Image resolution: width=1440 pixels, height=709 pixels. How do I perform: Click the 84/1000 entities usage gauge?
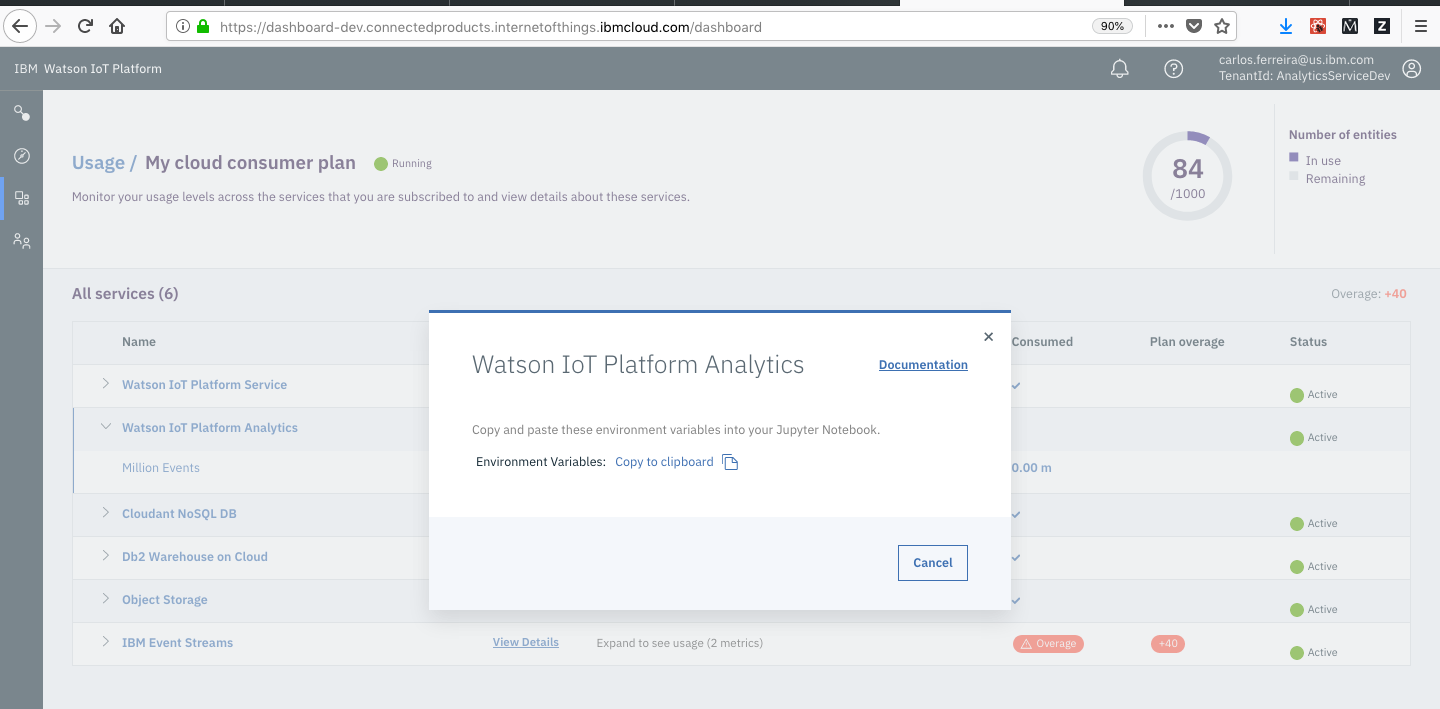coord(1187,176)
